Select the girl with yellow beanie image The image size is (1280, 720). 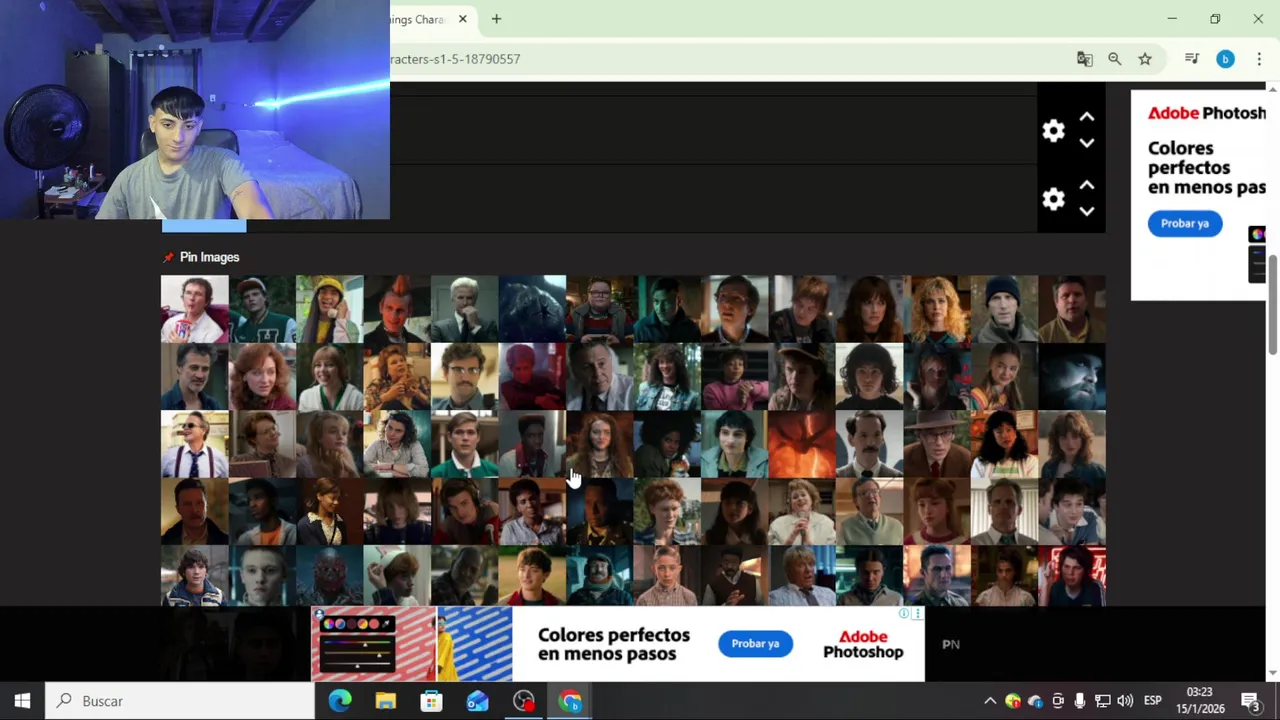click(x=329, y=309)
